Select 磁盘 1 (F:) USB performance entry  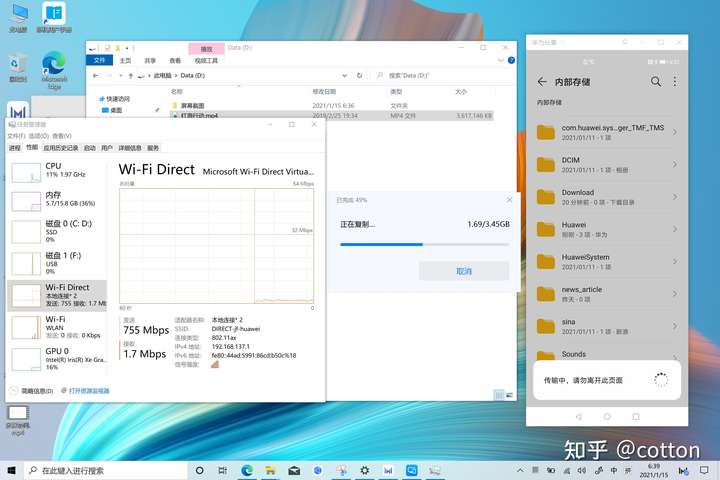tap(57, 263)
